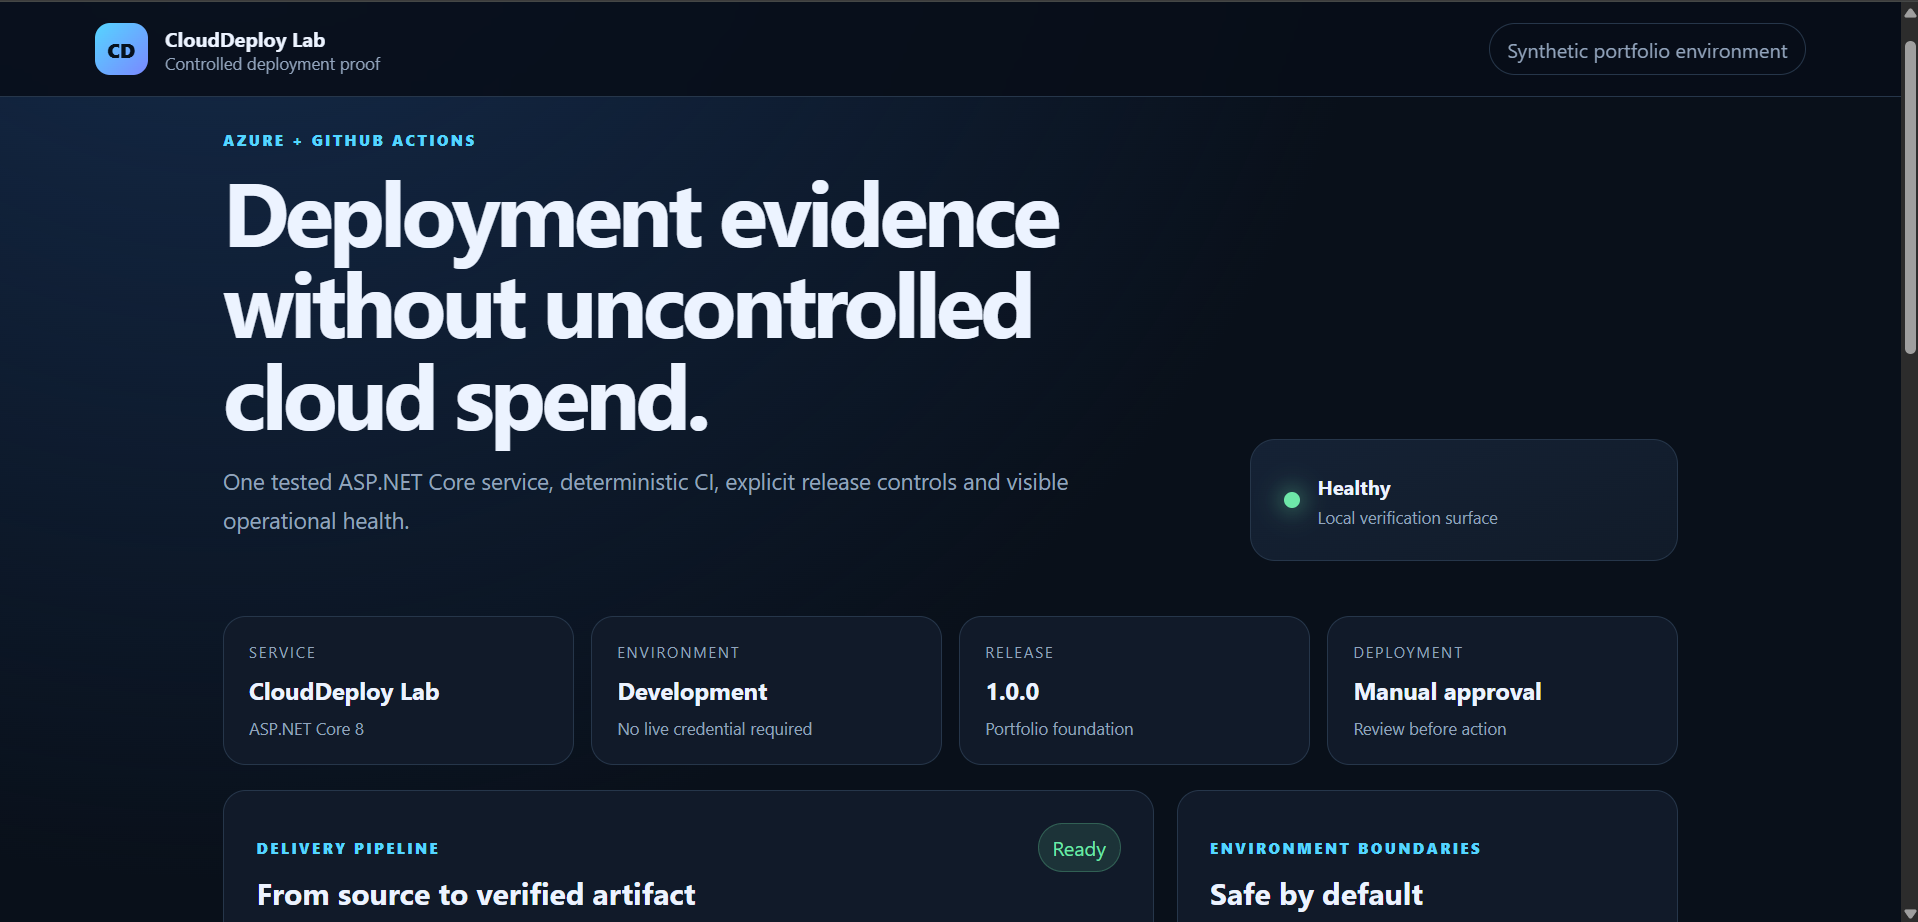Screen dimensions: 1918x922
Task: Click the CD logo icon
Action: coord(121,49)
